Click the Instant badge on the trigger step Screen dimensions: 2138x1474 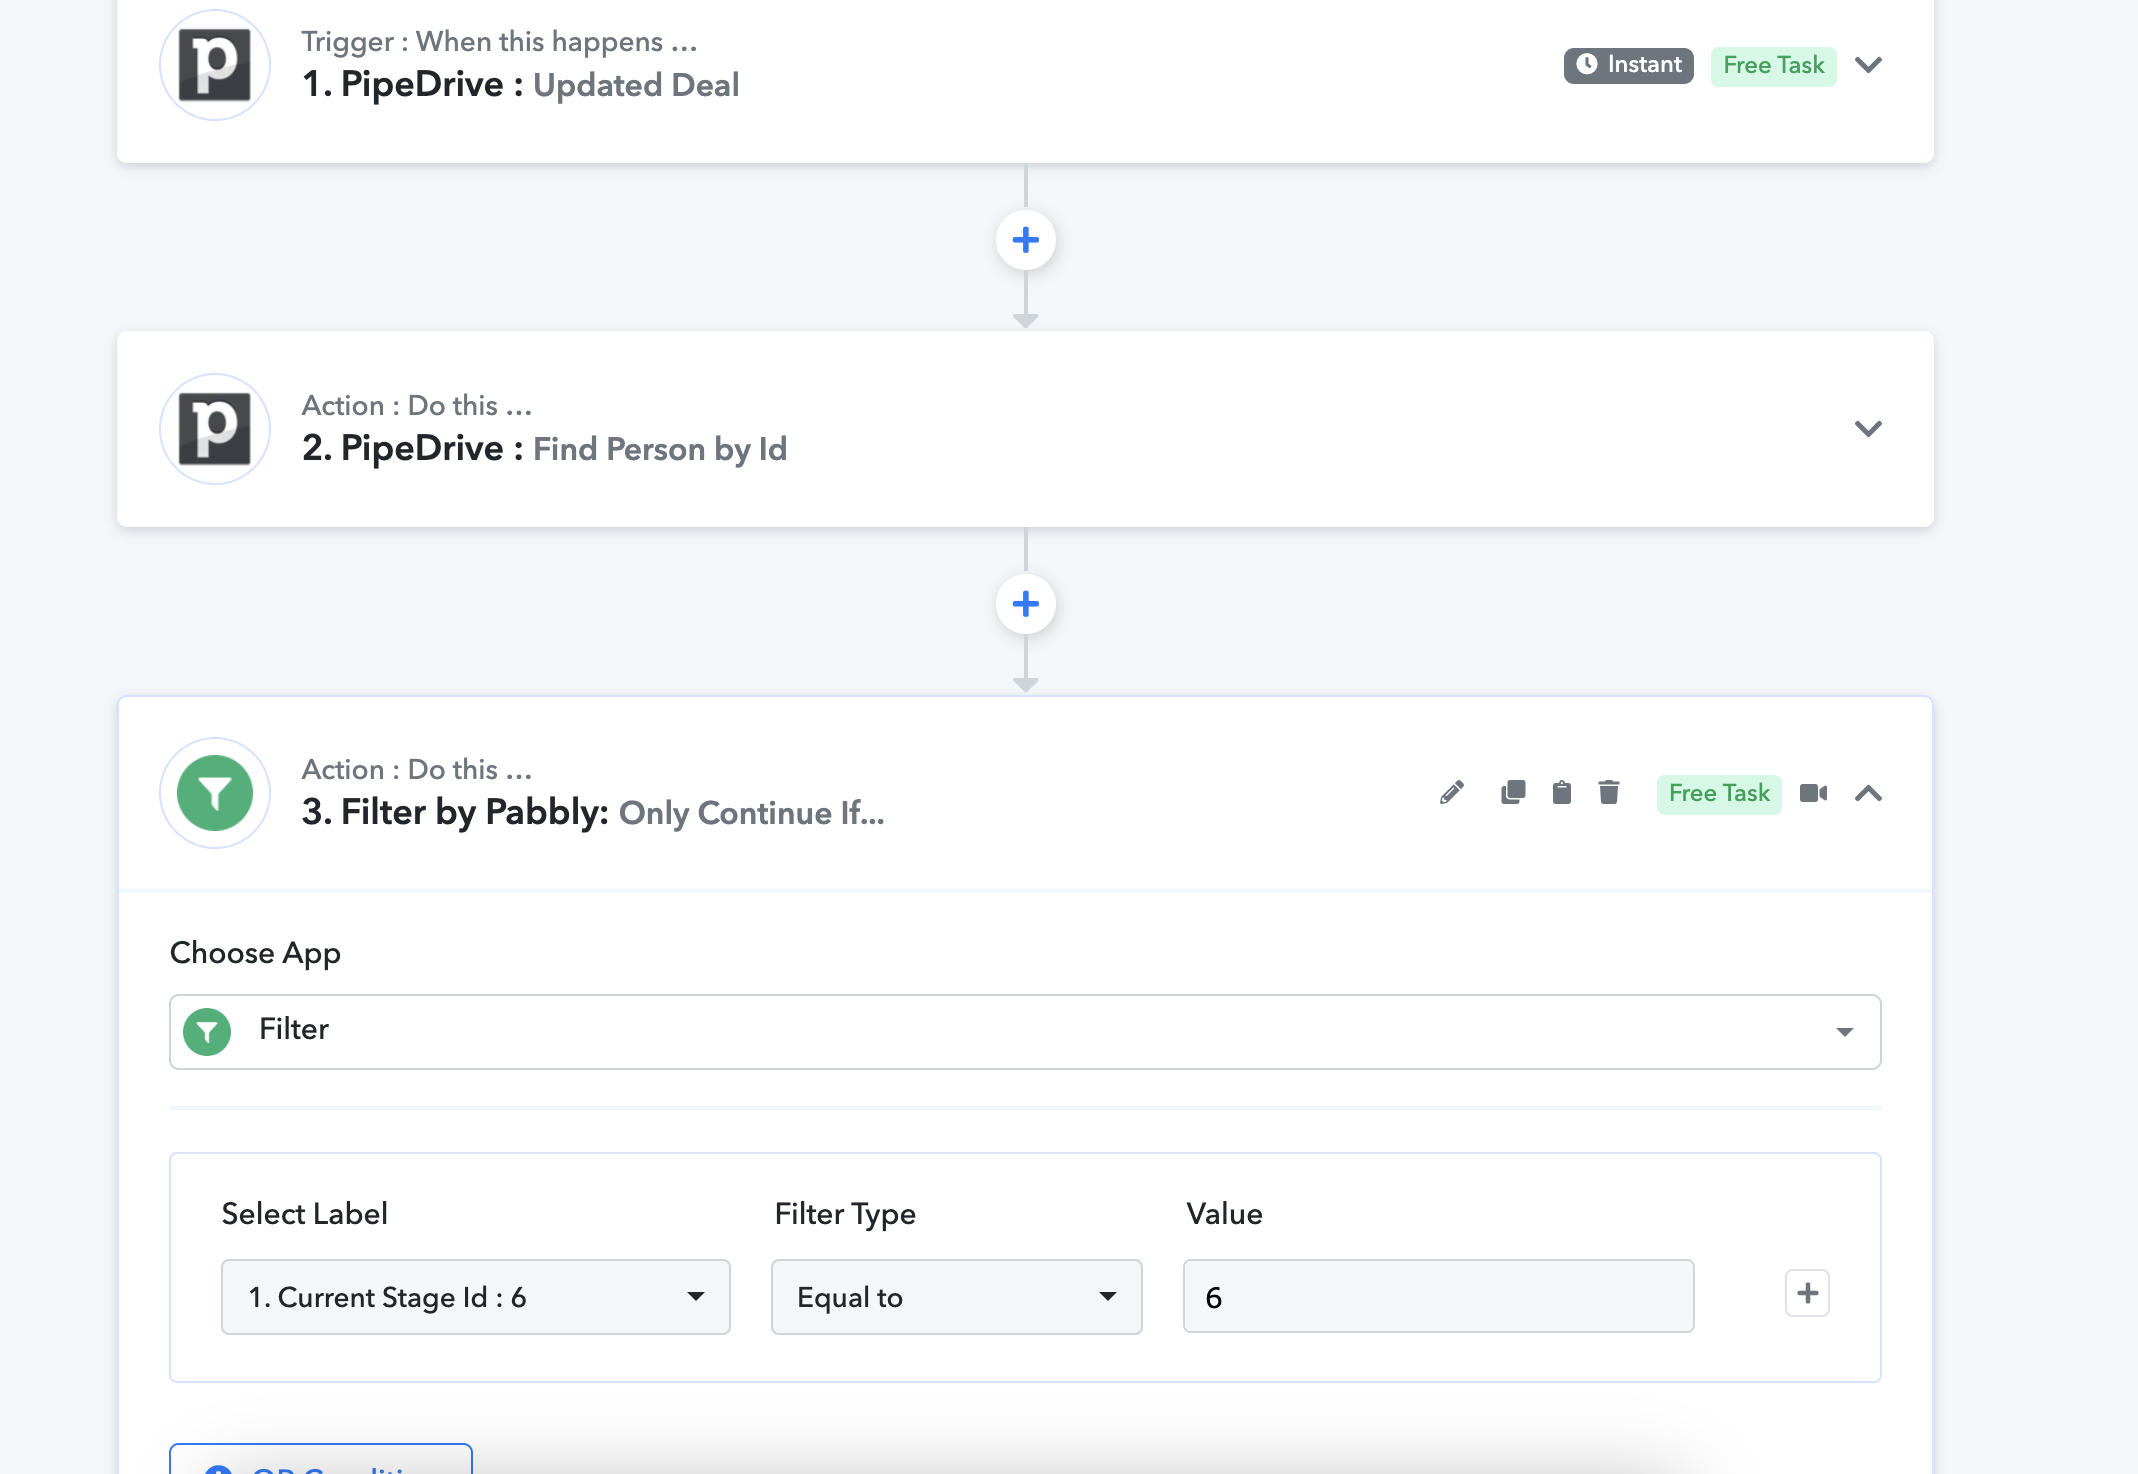pos(1628,65)
